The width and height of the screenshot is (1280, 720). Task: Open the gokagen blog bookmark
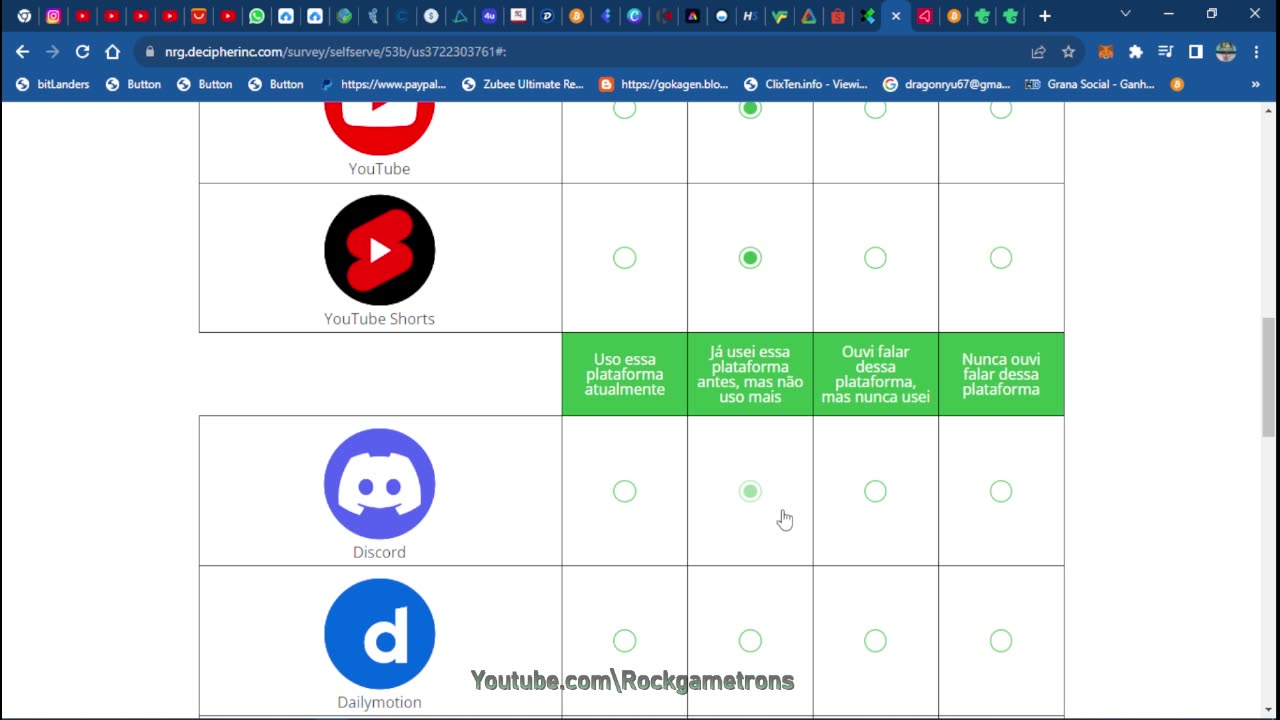point(663,85)
